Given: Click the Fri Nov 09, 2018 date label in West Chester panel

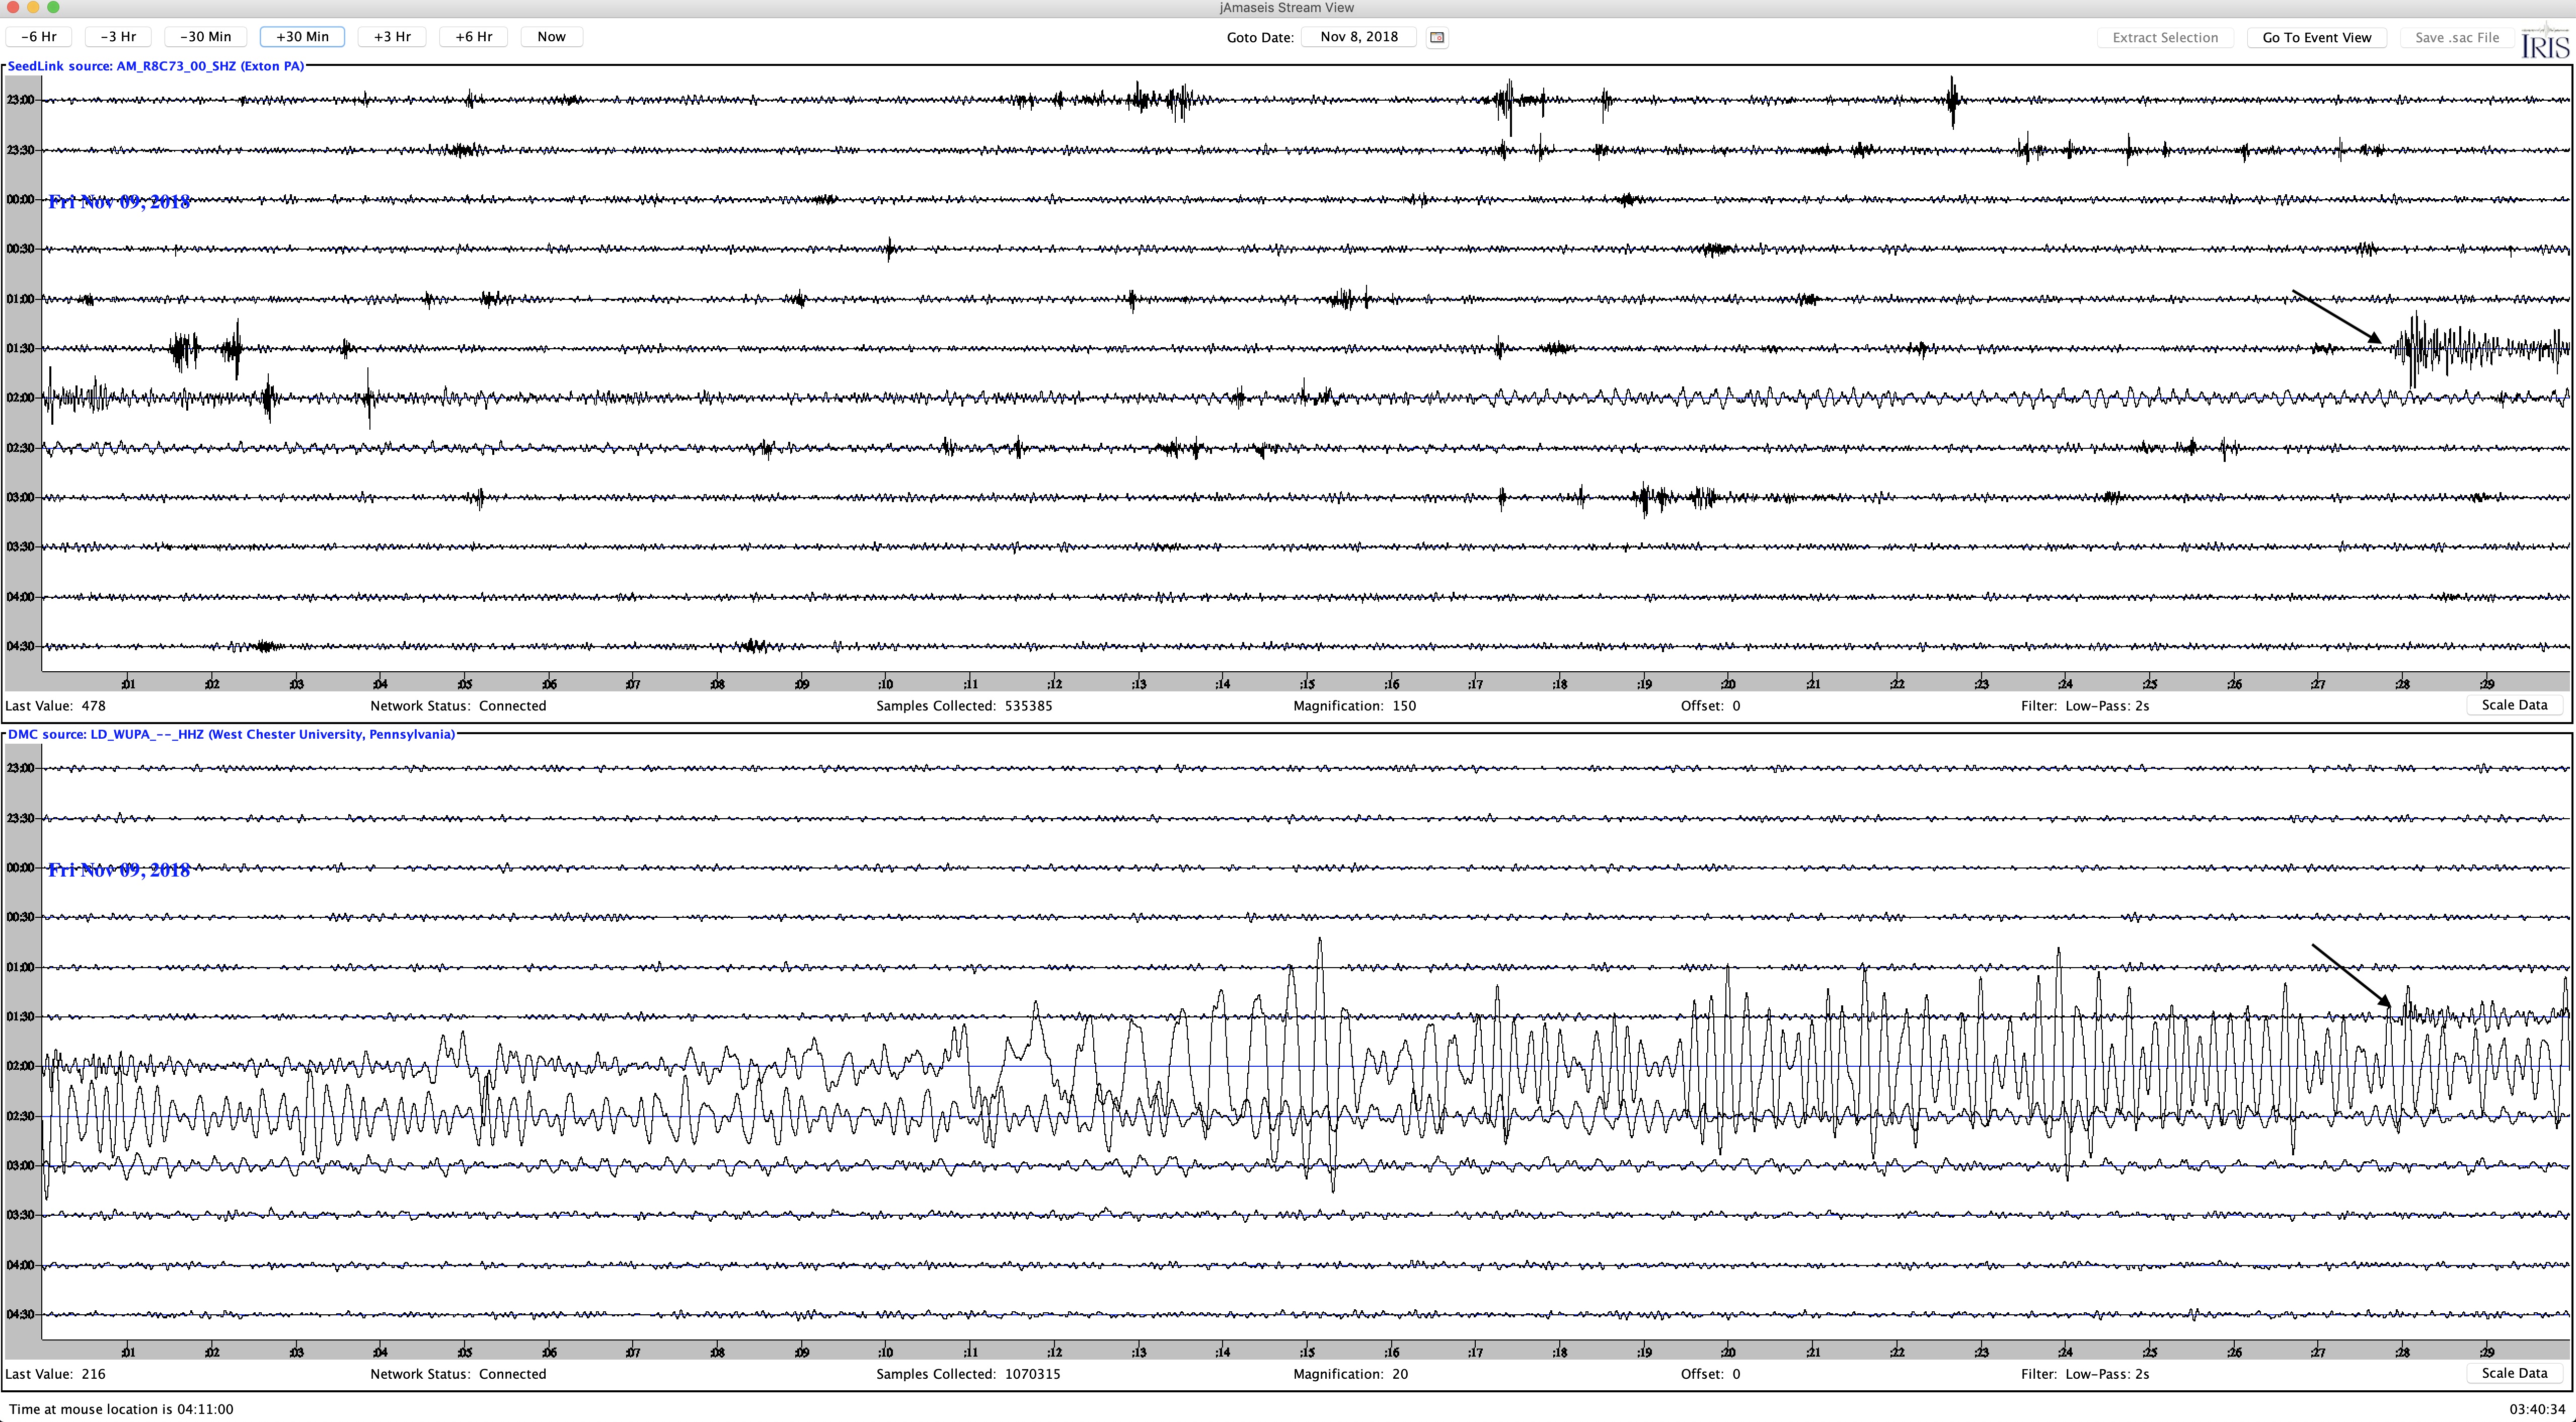Looking at the screenshot, I should 119,870.
